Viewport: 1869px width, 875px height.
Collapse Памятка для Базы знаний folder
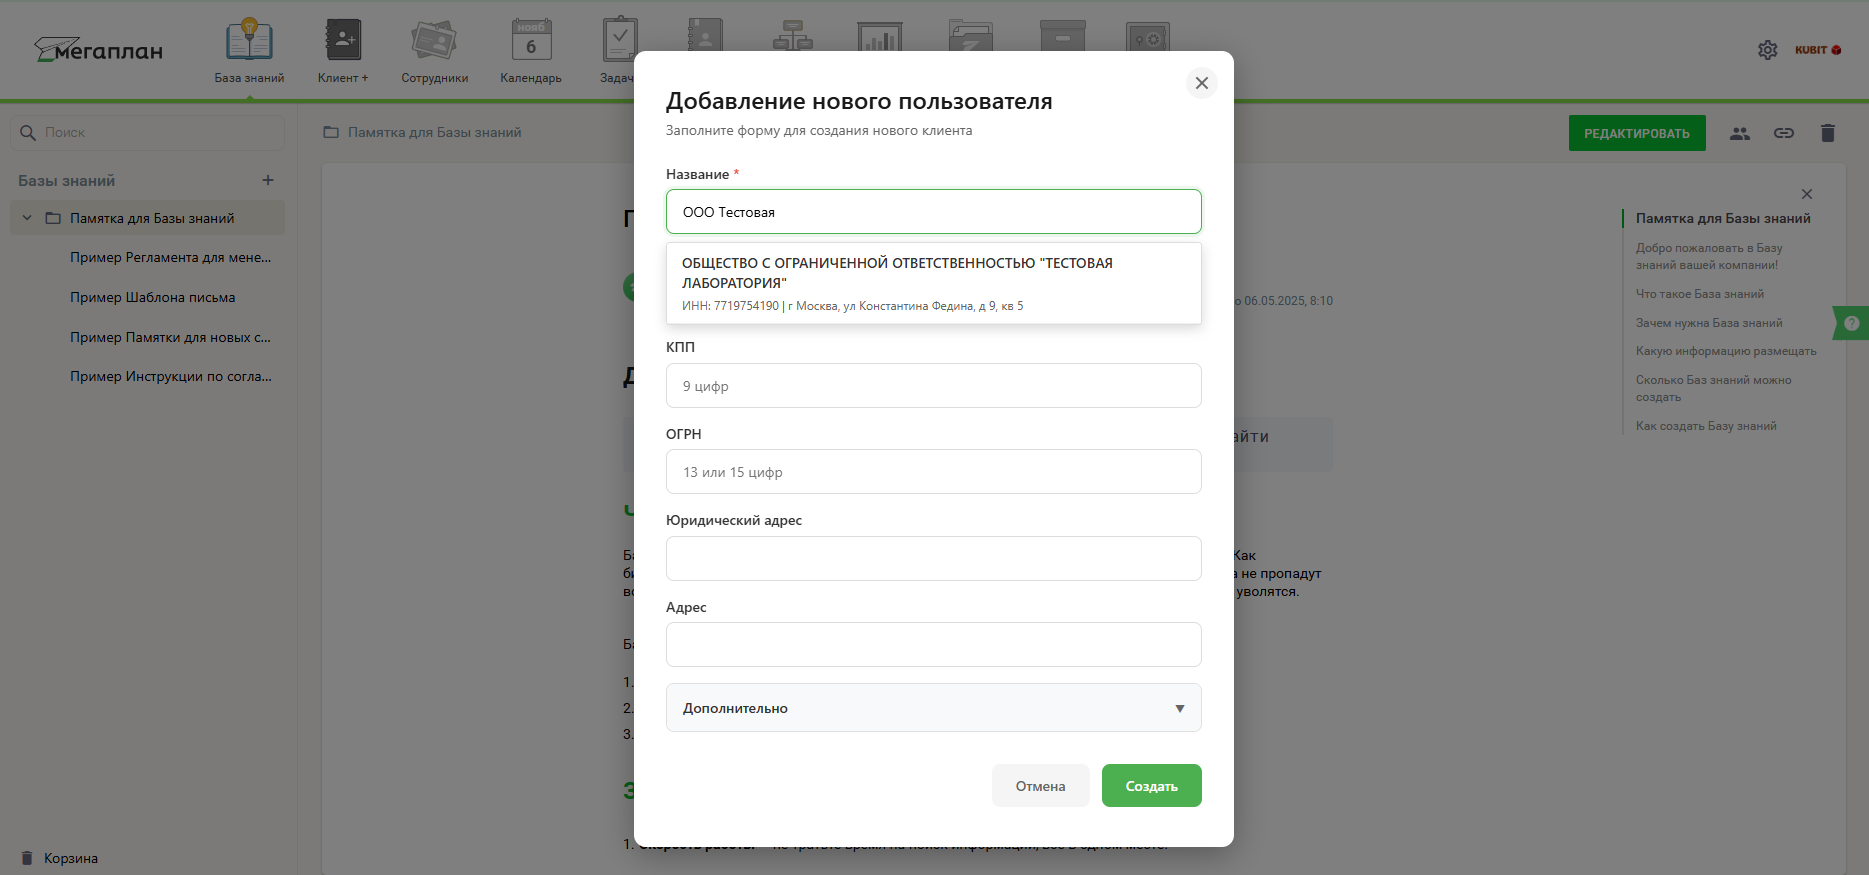point(27,218)
